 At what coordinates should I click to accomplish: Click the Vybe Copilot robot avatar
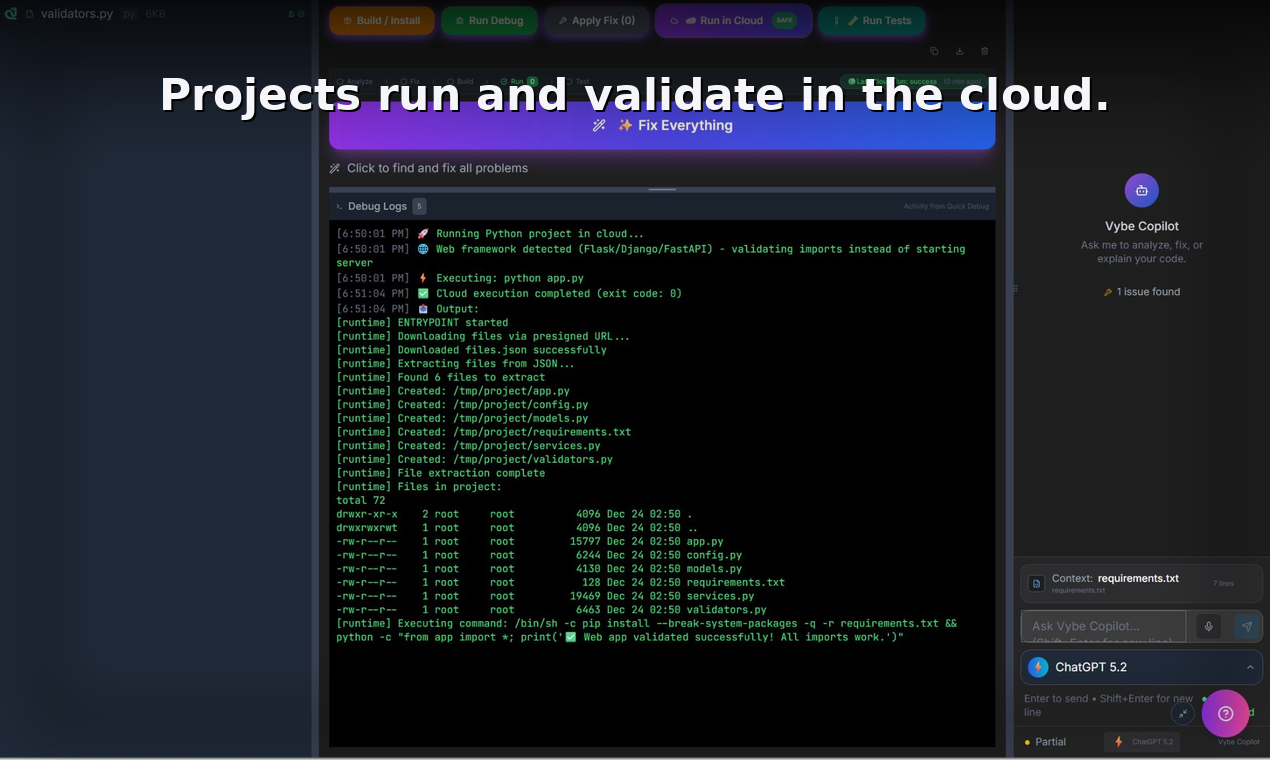[x=1142, y=190]
